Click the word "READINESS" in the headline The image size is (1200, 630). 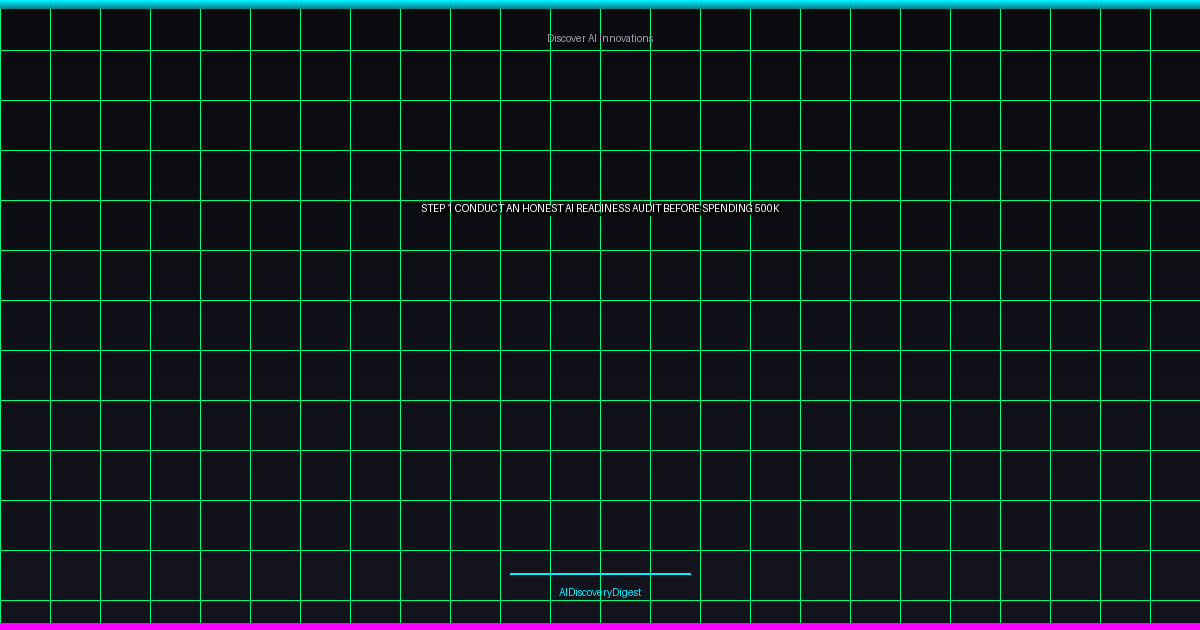603,208
